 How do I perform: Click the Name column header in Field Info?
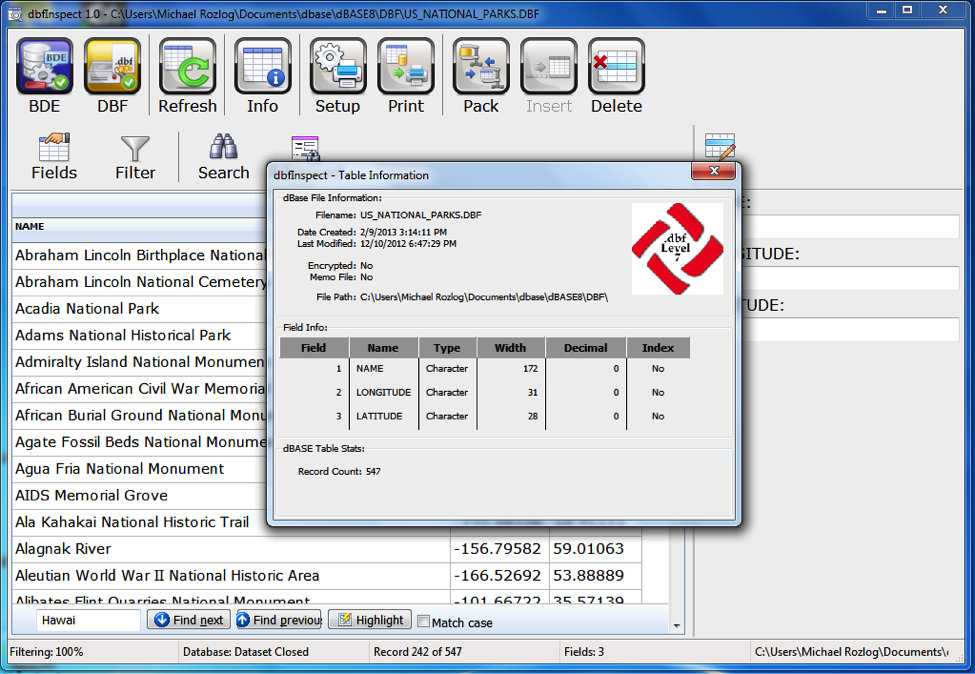click(383, 348)
